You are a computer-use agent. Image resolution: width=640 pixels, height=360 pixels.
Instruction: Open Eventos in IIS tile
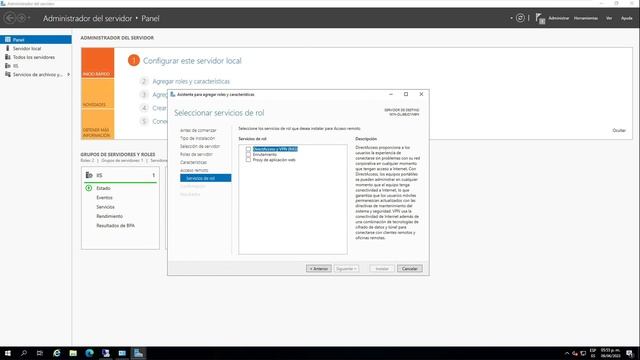[x=104, y=198]
